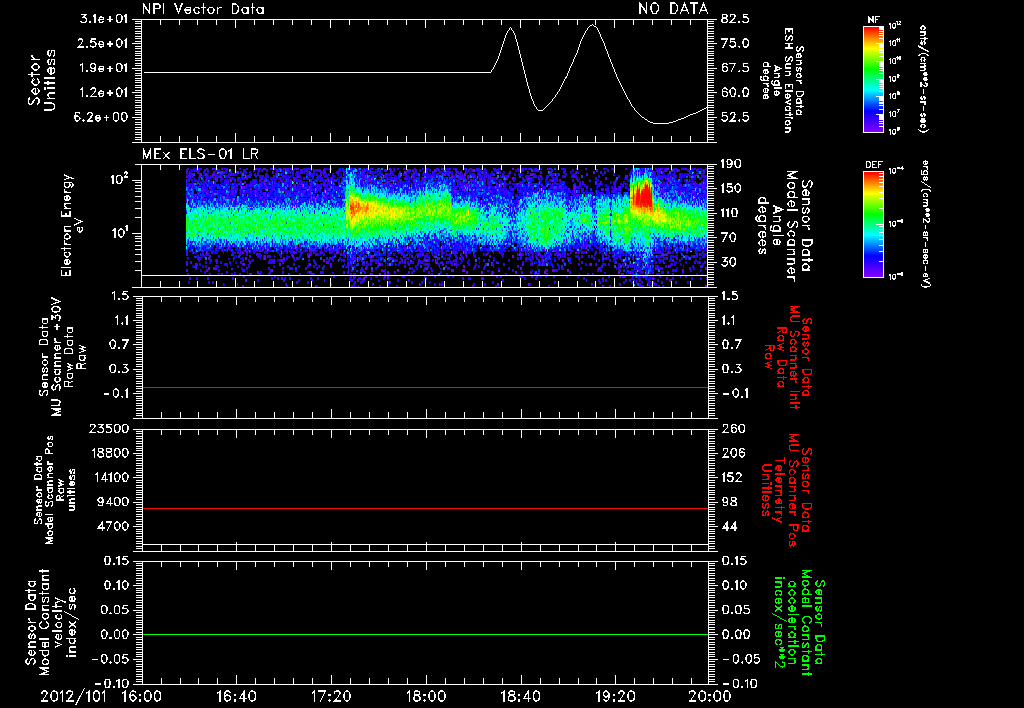The height and width of the screenshot is (708, 1024).
Task: Click the Model Scanner Angle degrees axis label
Action: [x=784, y=225]
